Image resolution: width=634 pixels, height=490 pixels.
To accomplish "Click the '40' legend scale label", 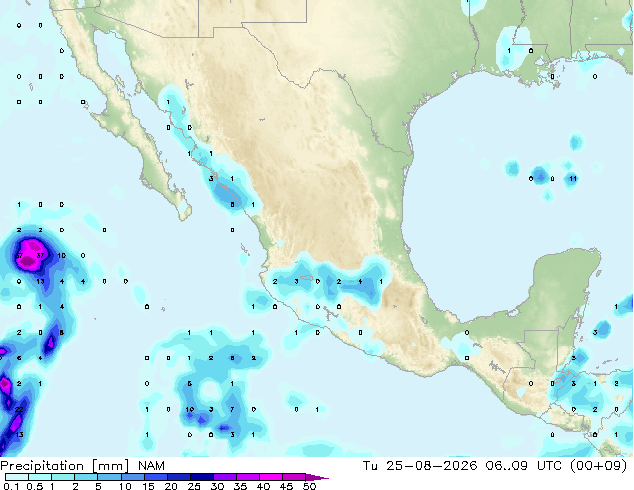I will [263, 486].
